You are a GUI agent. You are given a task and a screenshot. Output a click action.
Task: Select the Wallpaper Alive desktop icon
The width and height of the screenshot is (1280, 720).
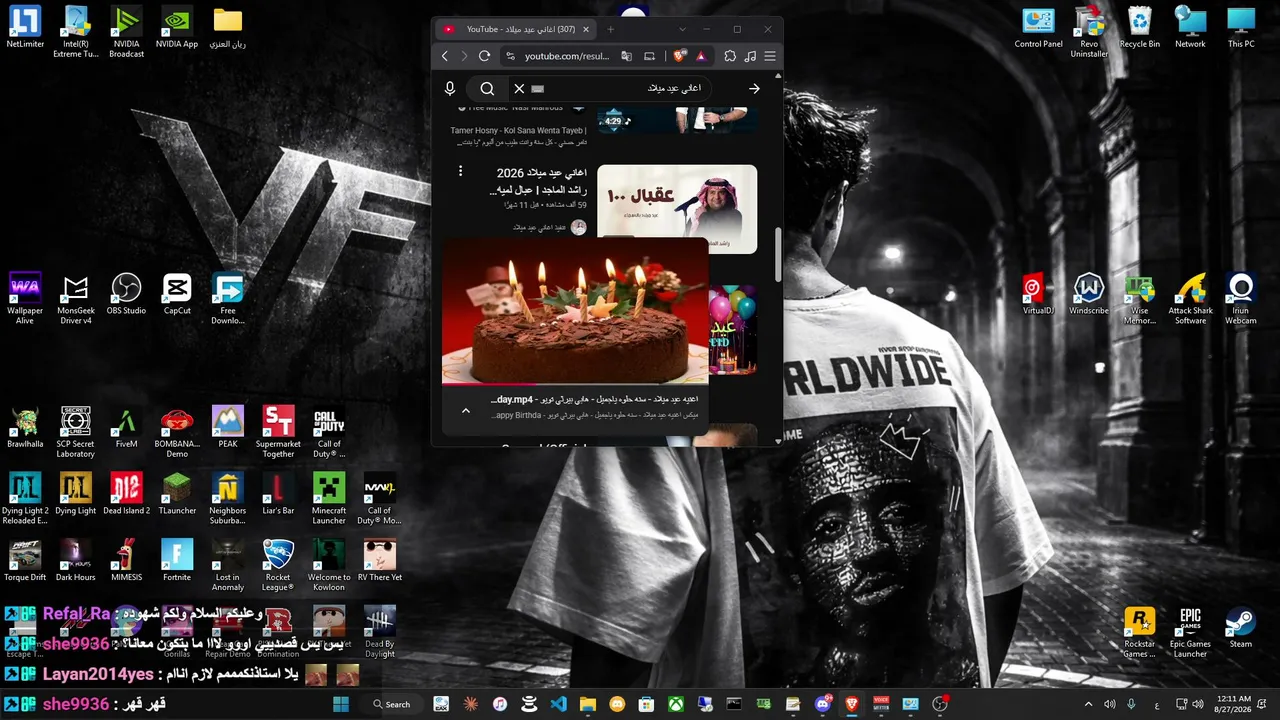point(25,299)
